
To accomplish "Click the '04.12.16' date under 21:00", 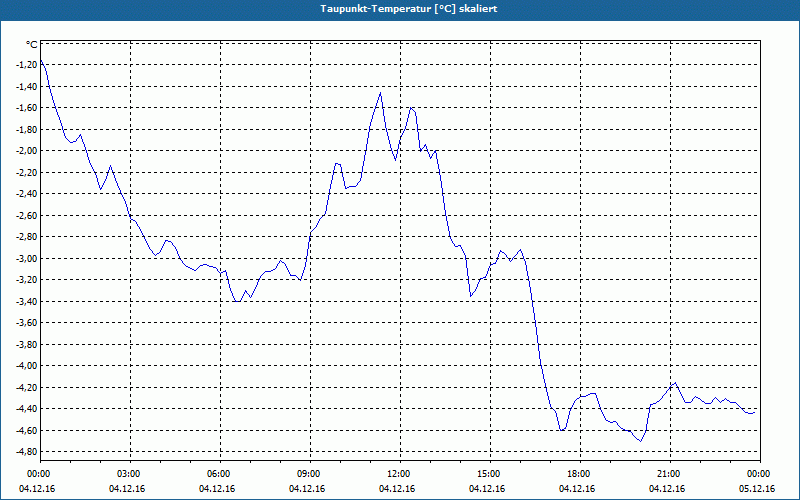I will [x=667, y=489].
